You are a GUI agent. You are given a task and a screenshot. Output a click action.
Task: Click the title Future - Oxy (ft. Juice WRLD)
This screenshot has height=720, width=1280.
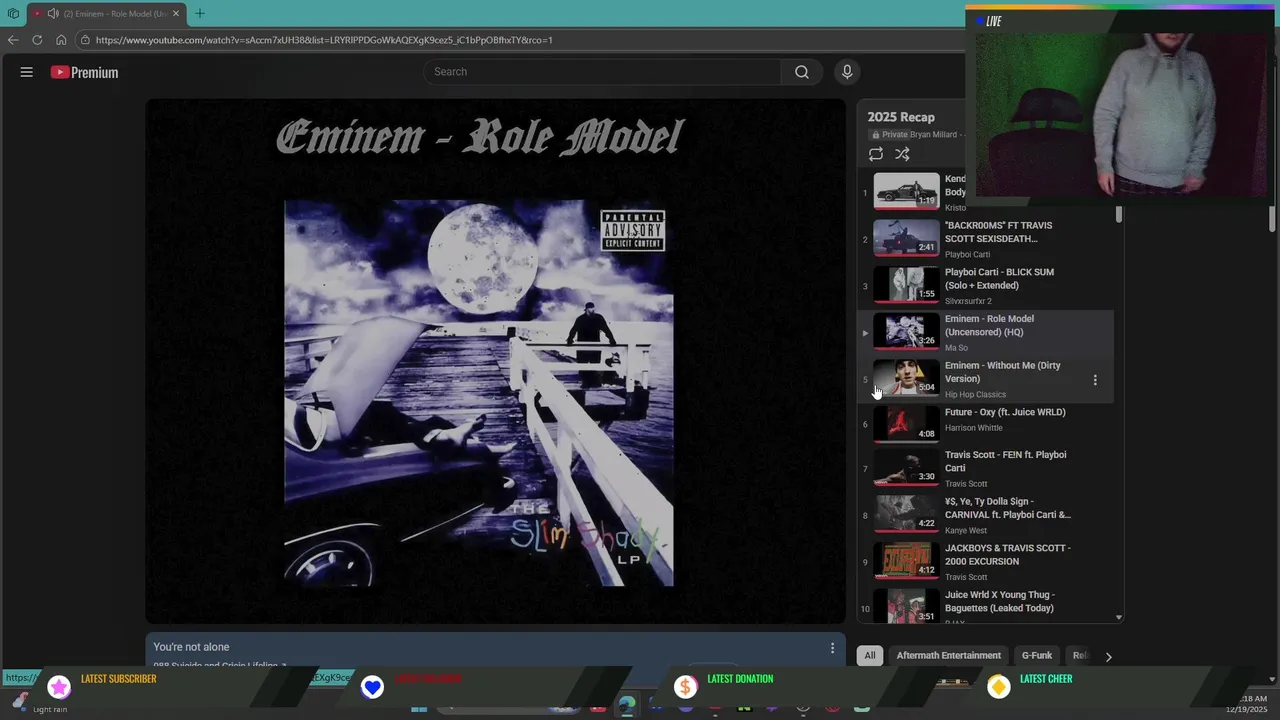click(1005, 412)
